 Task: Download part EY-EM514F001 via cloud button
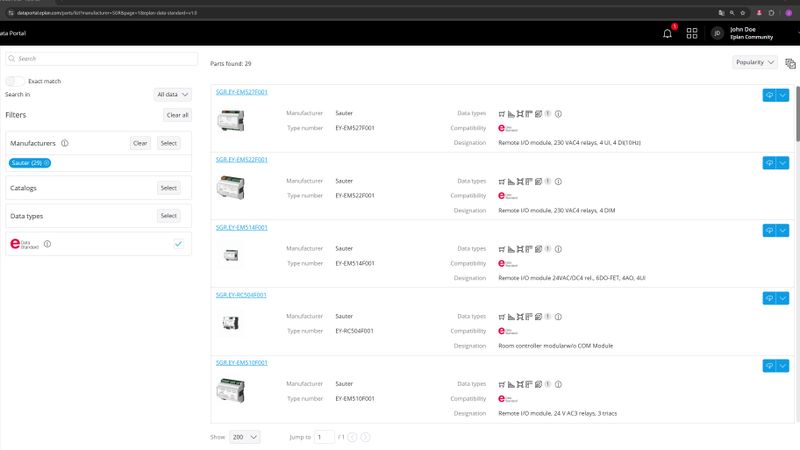(769, 231)
